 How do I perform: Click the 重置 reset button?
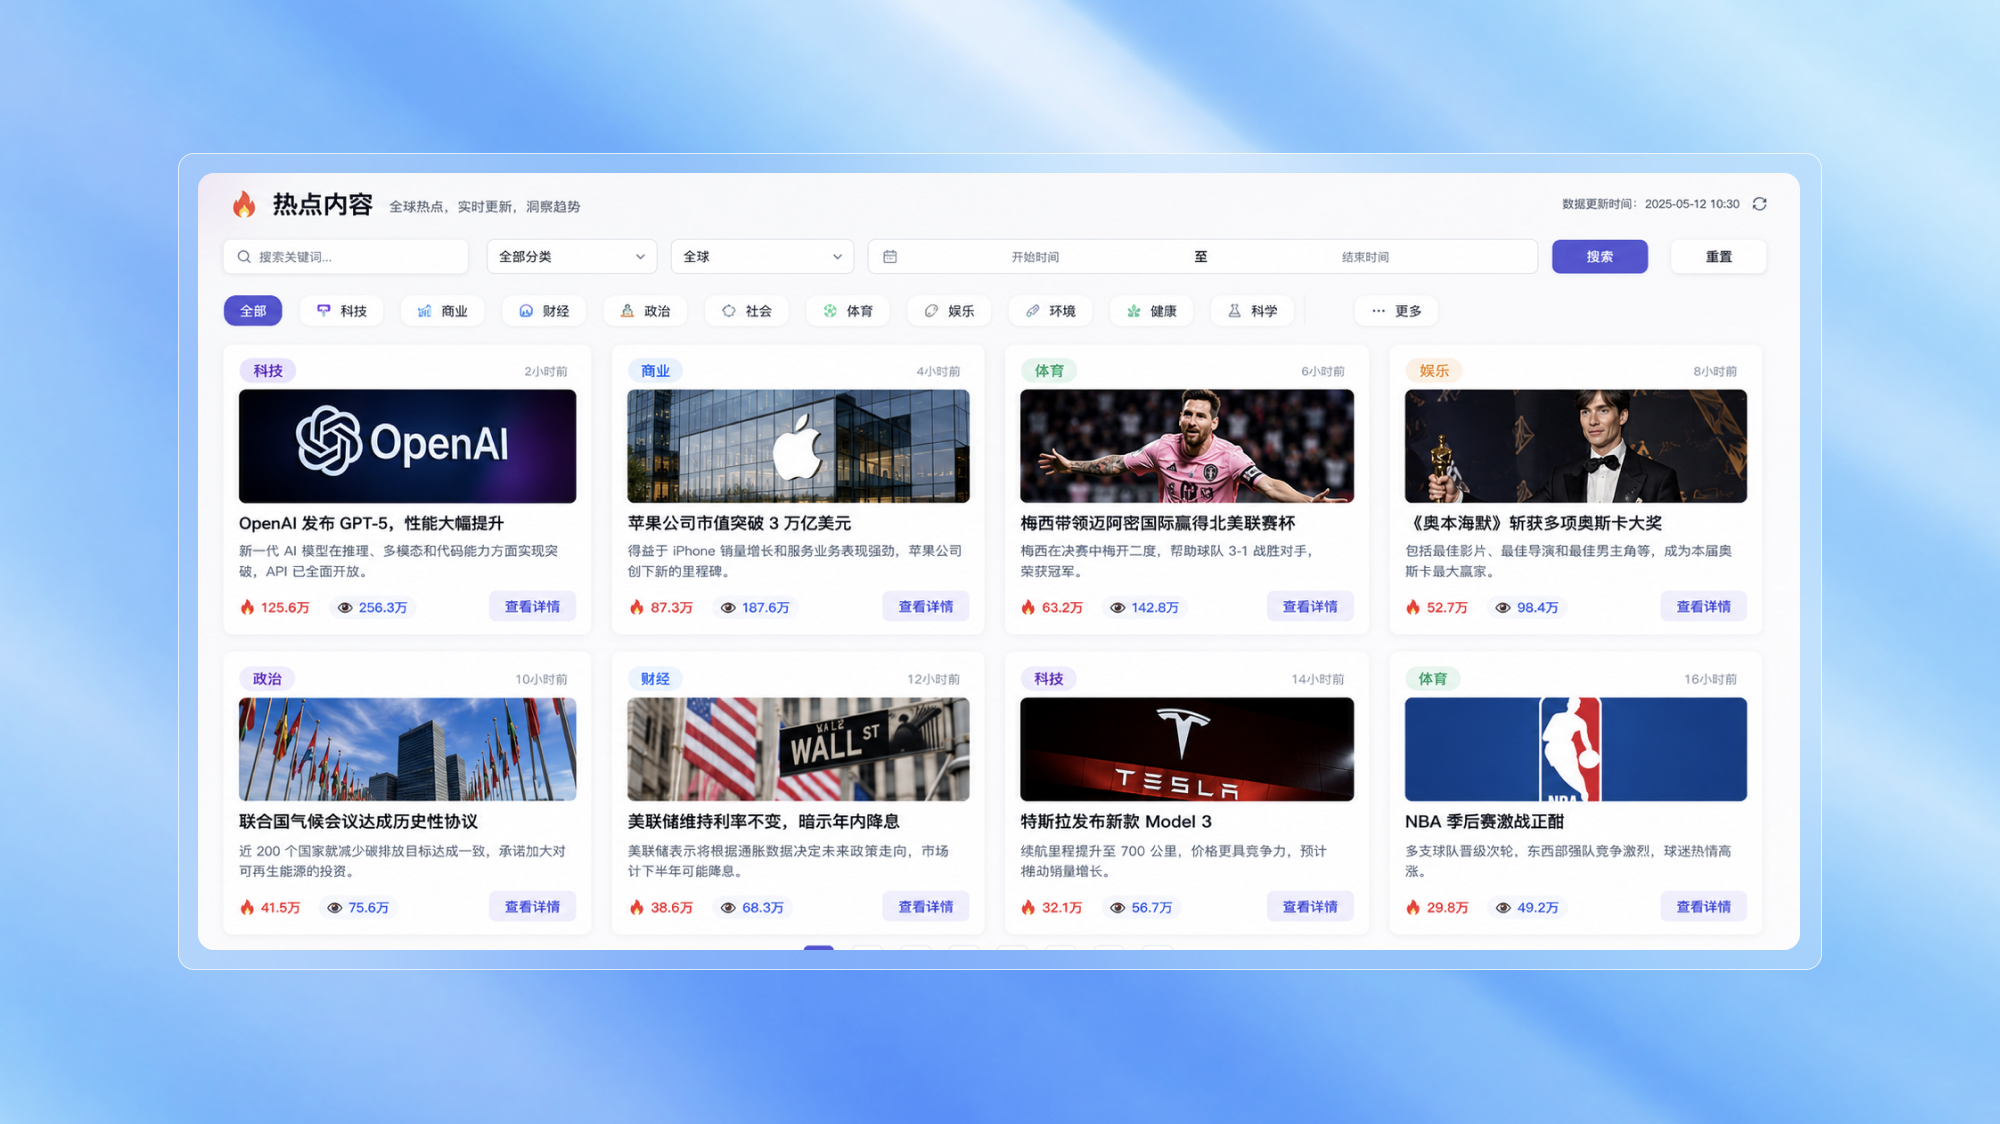(x=1719, y=257)
